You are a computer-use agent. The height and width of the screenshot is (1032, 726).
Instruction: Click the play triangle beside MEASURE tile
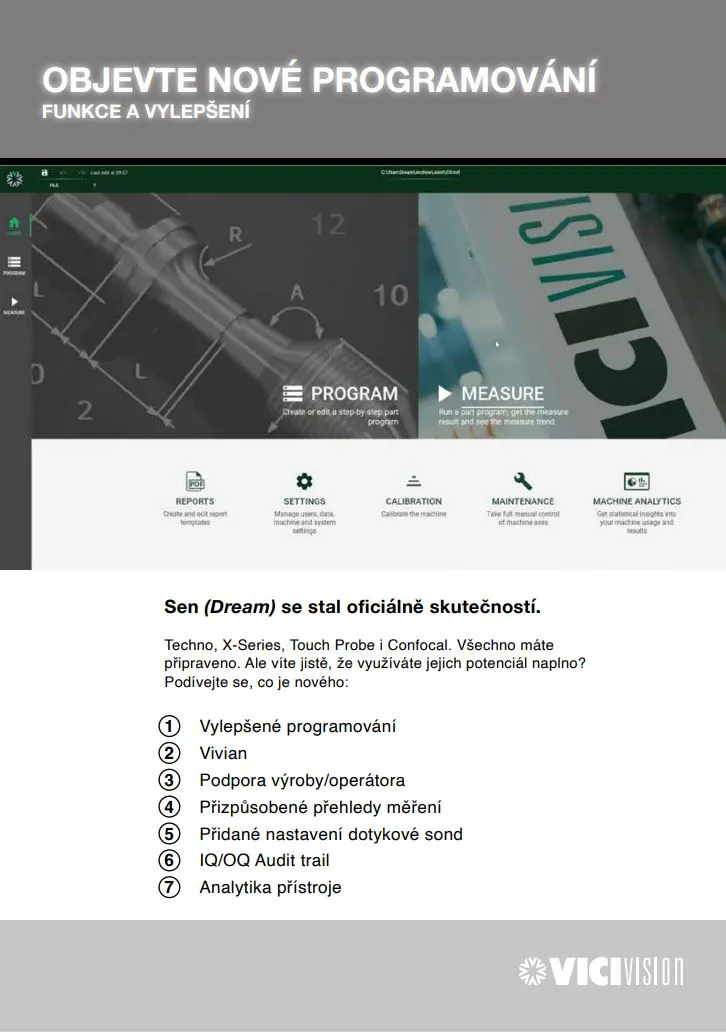(445, 394)
